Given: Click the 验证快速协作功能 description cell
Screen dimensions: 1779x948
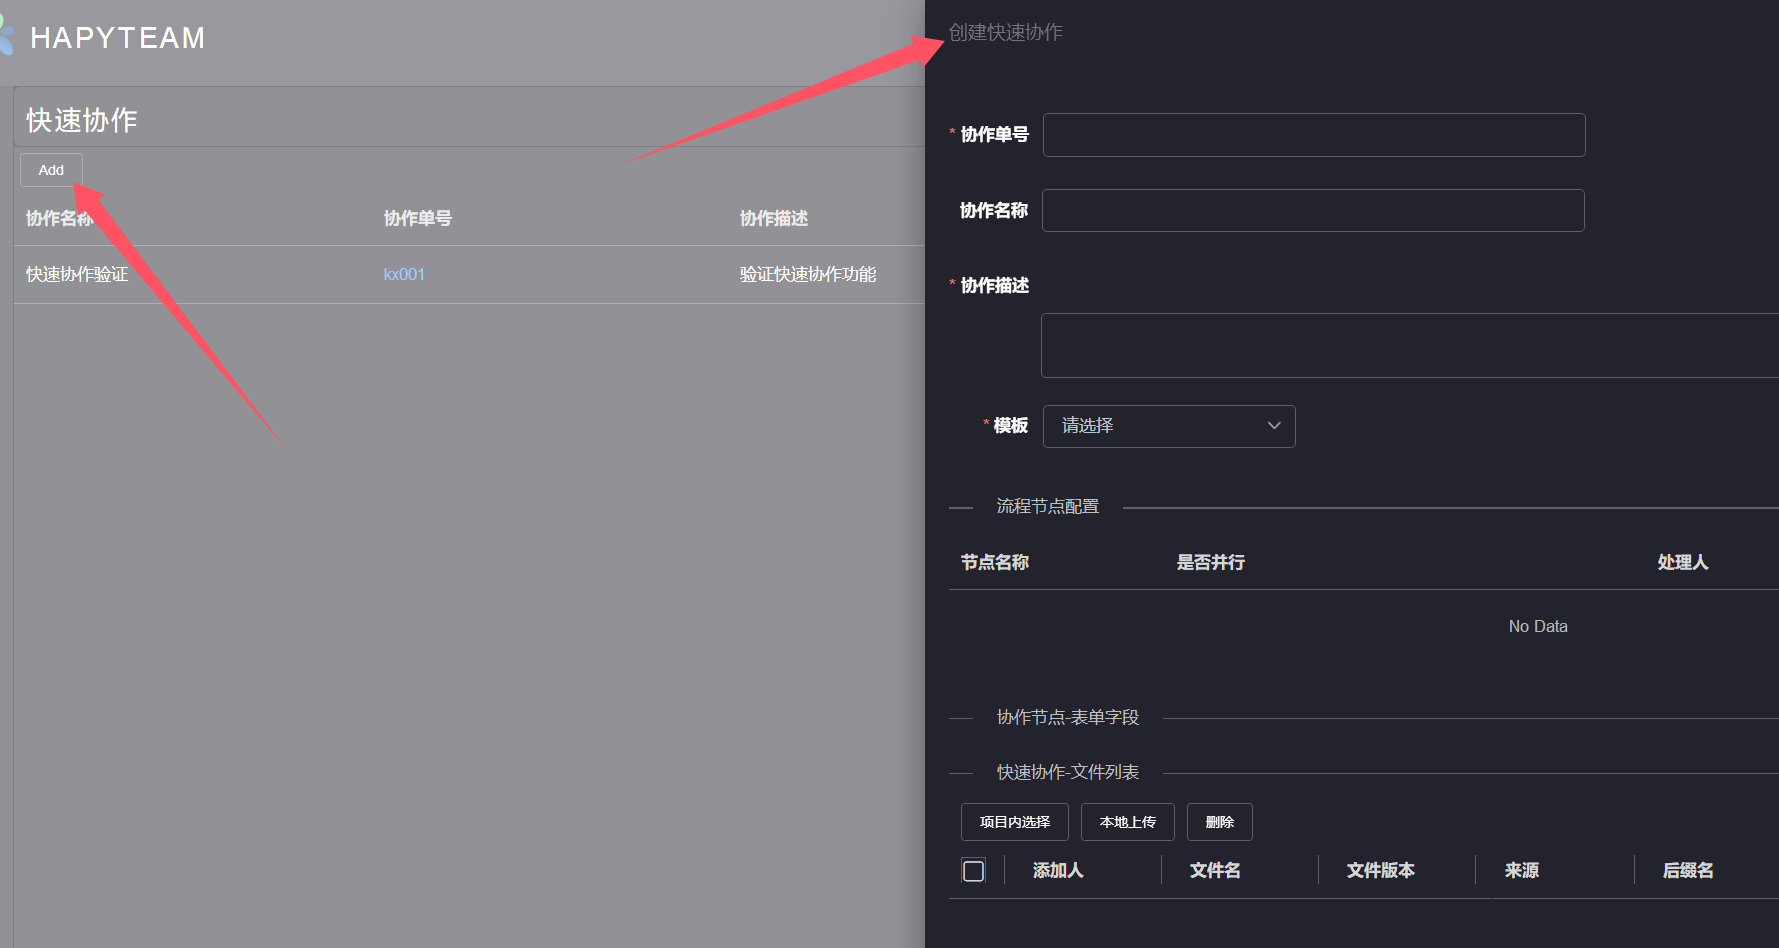Looking at the screenshot, I should [x=808, y=274].
